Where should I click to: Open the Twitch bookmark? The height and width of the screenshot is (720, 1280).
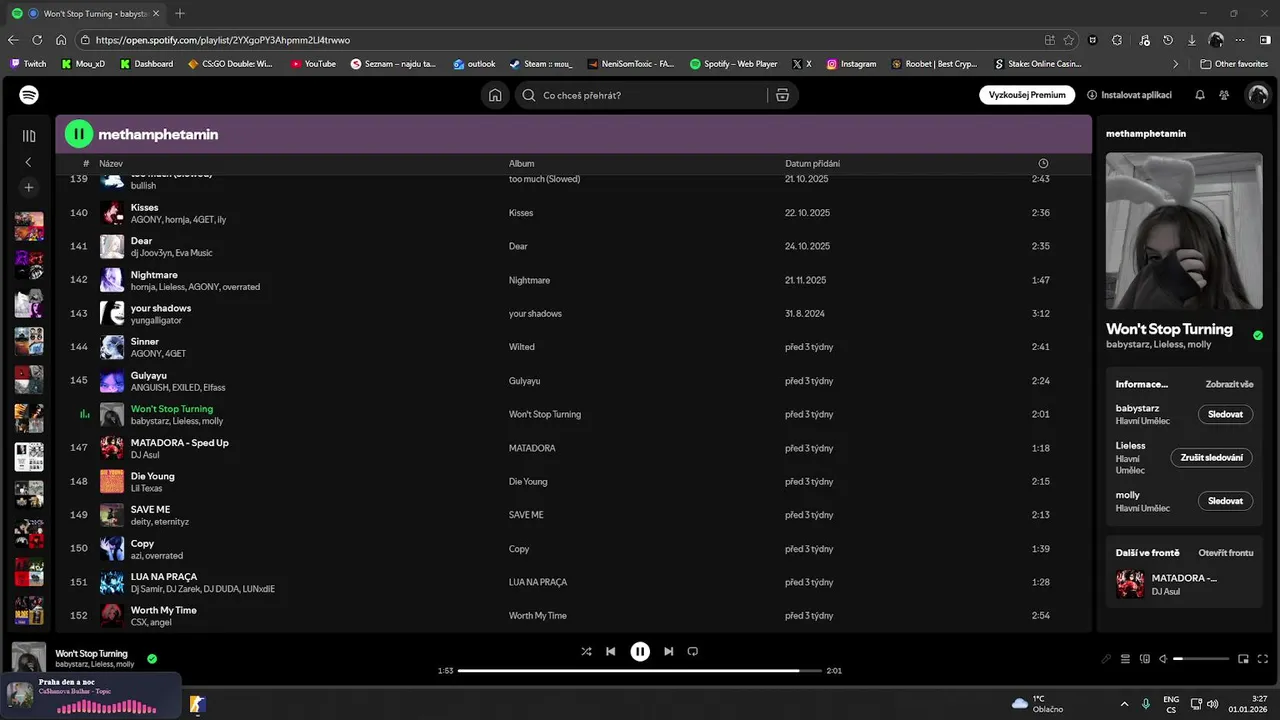point(28,64)
